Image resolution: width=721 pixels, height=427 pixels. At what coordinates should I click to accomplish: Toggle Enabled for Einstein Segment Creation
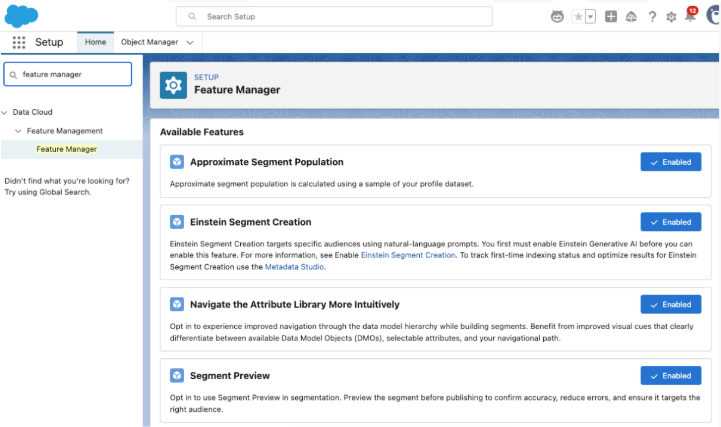[670, 222]
